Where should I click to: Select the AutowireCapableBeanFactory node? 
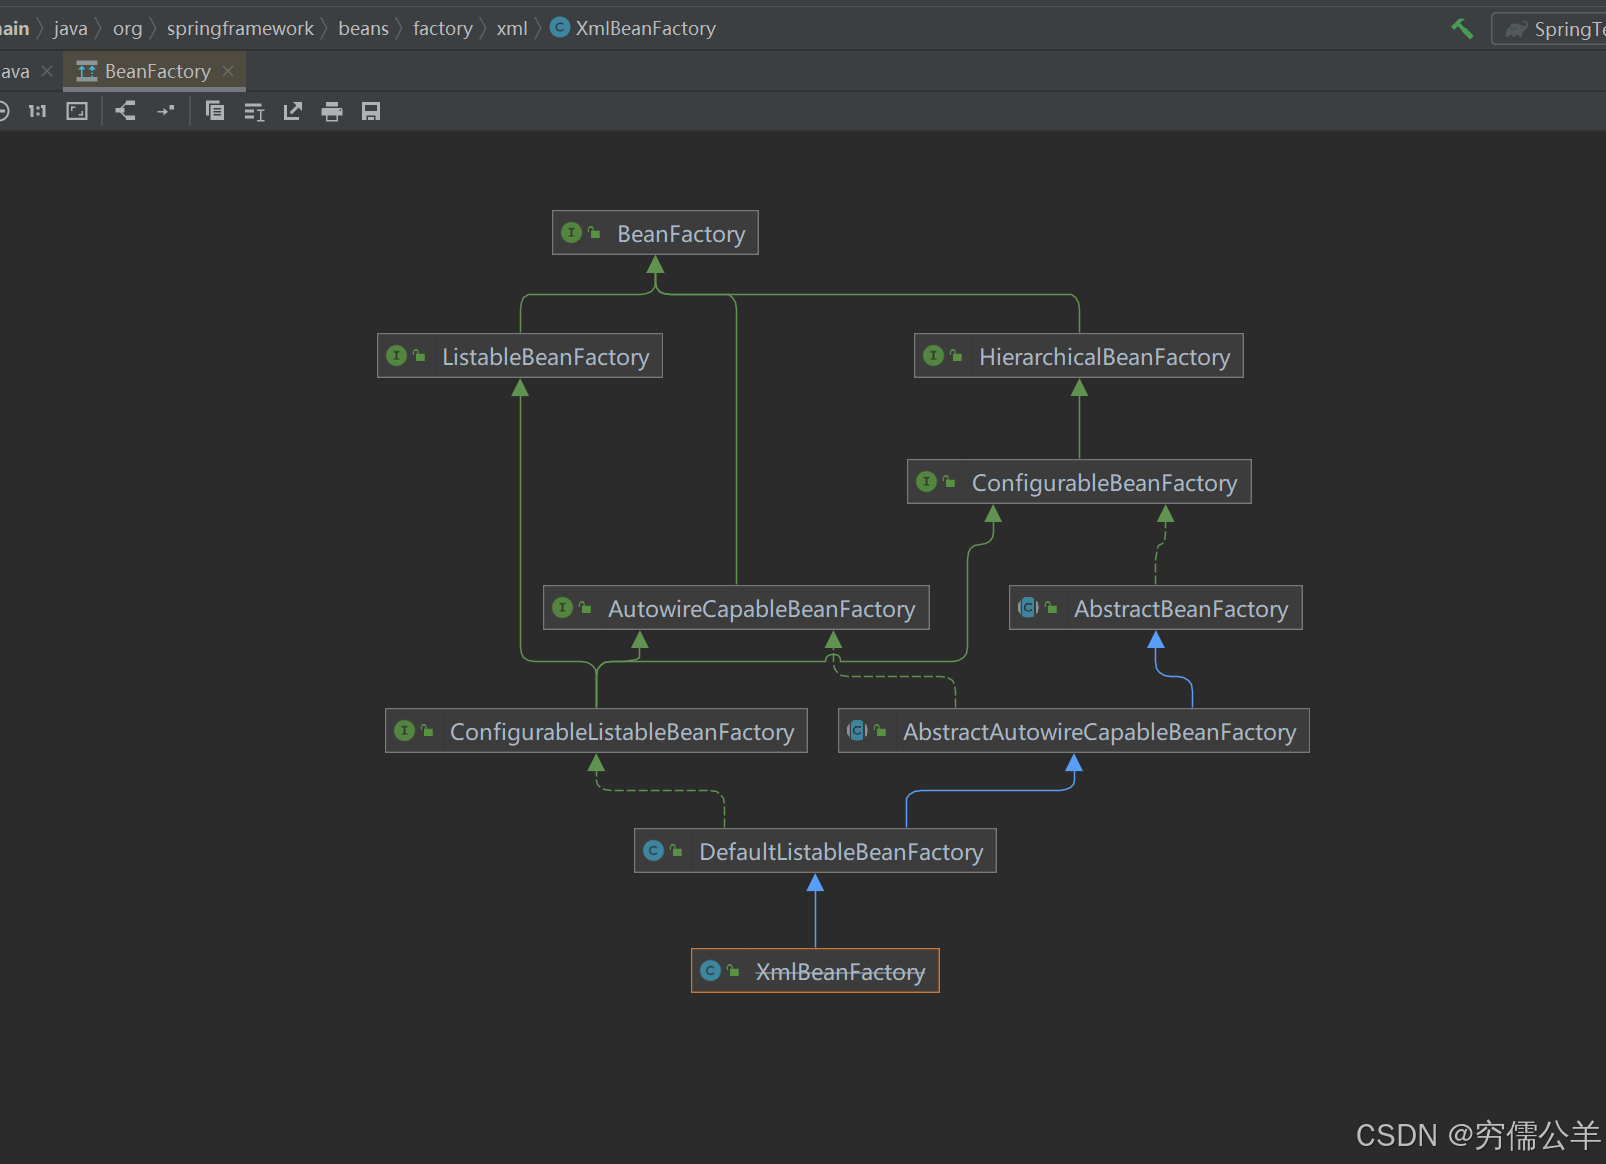coord(736,608)
